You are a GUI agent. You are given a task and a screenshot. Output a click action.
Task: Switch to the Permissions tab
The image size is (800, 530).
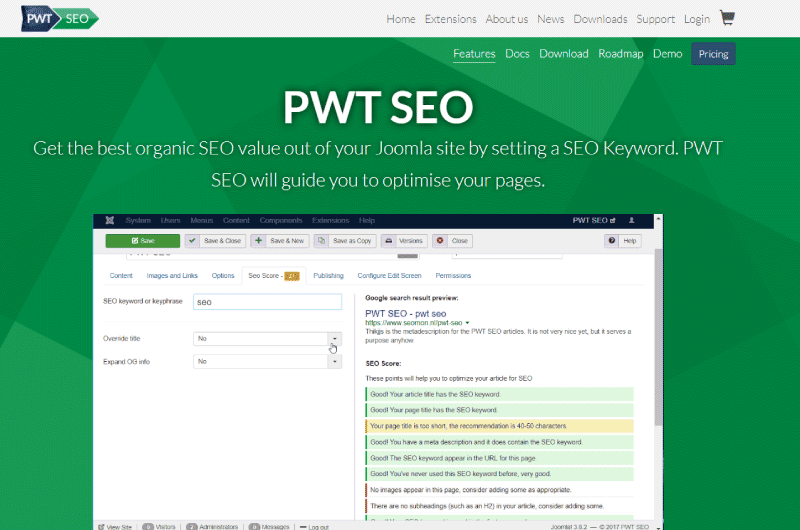pos(453,275)
